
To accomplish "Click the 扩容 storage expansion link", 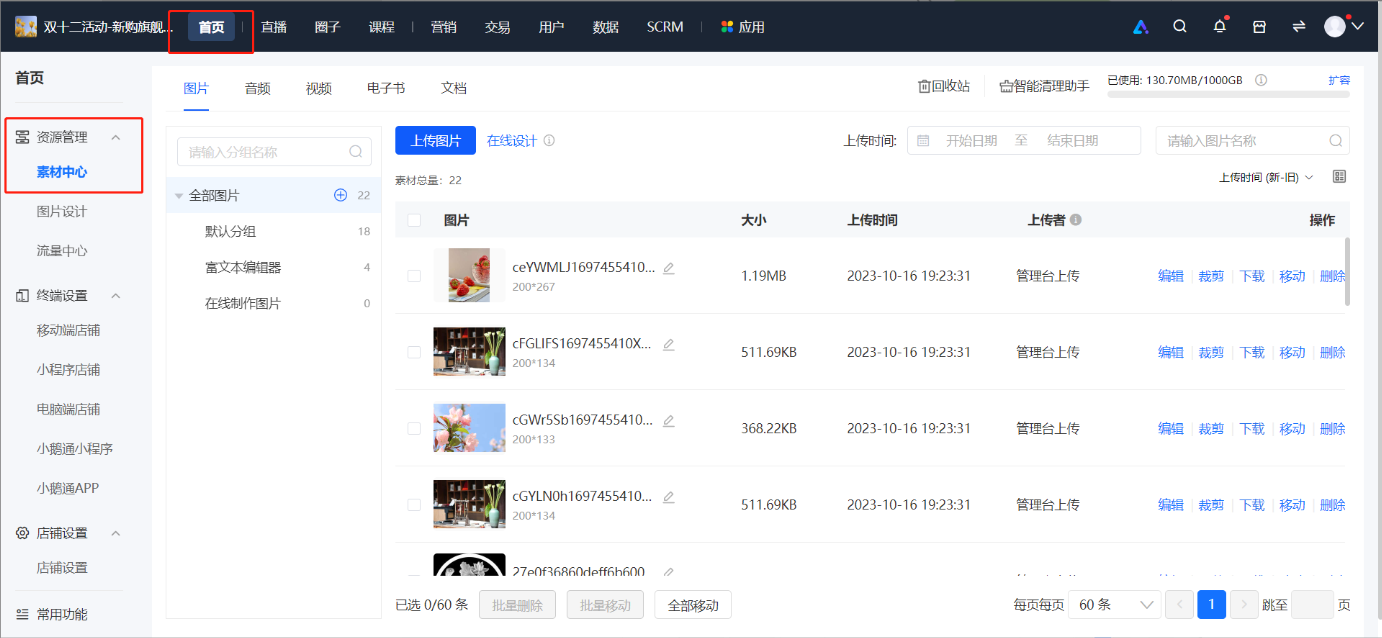I will click(x=1339, y=79).
